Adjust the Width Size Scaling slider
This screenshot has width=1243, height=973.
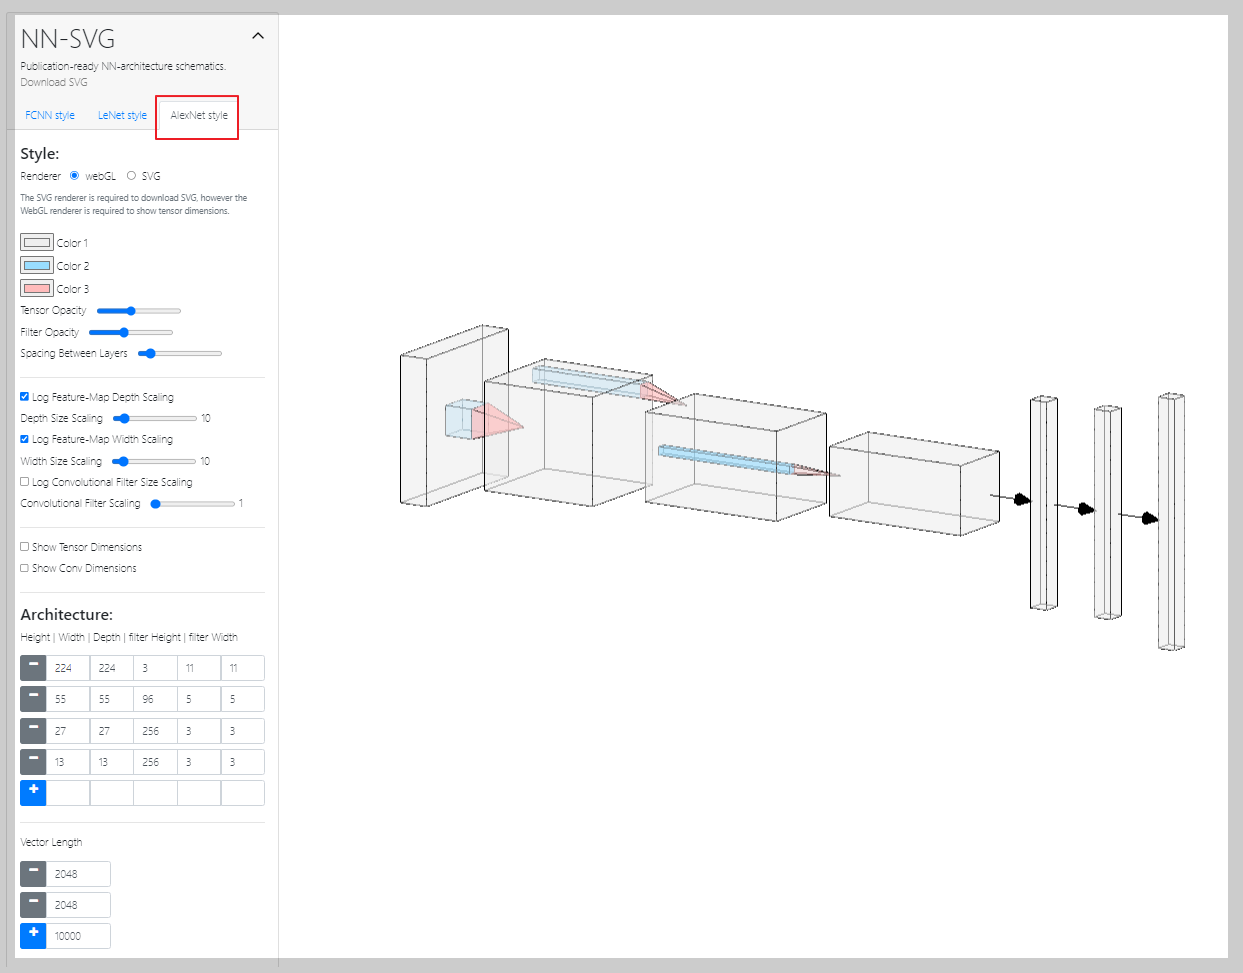154,461
